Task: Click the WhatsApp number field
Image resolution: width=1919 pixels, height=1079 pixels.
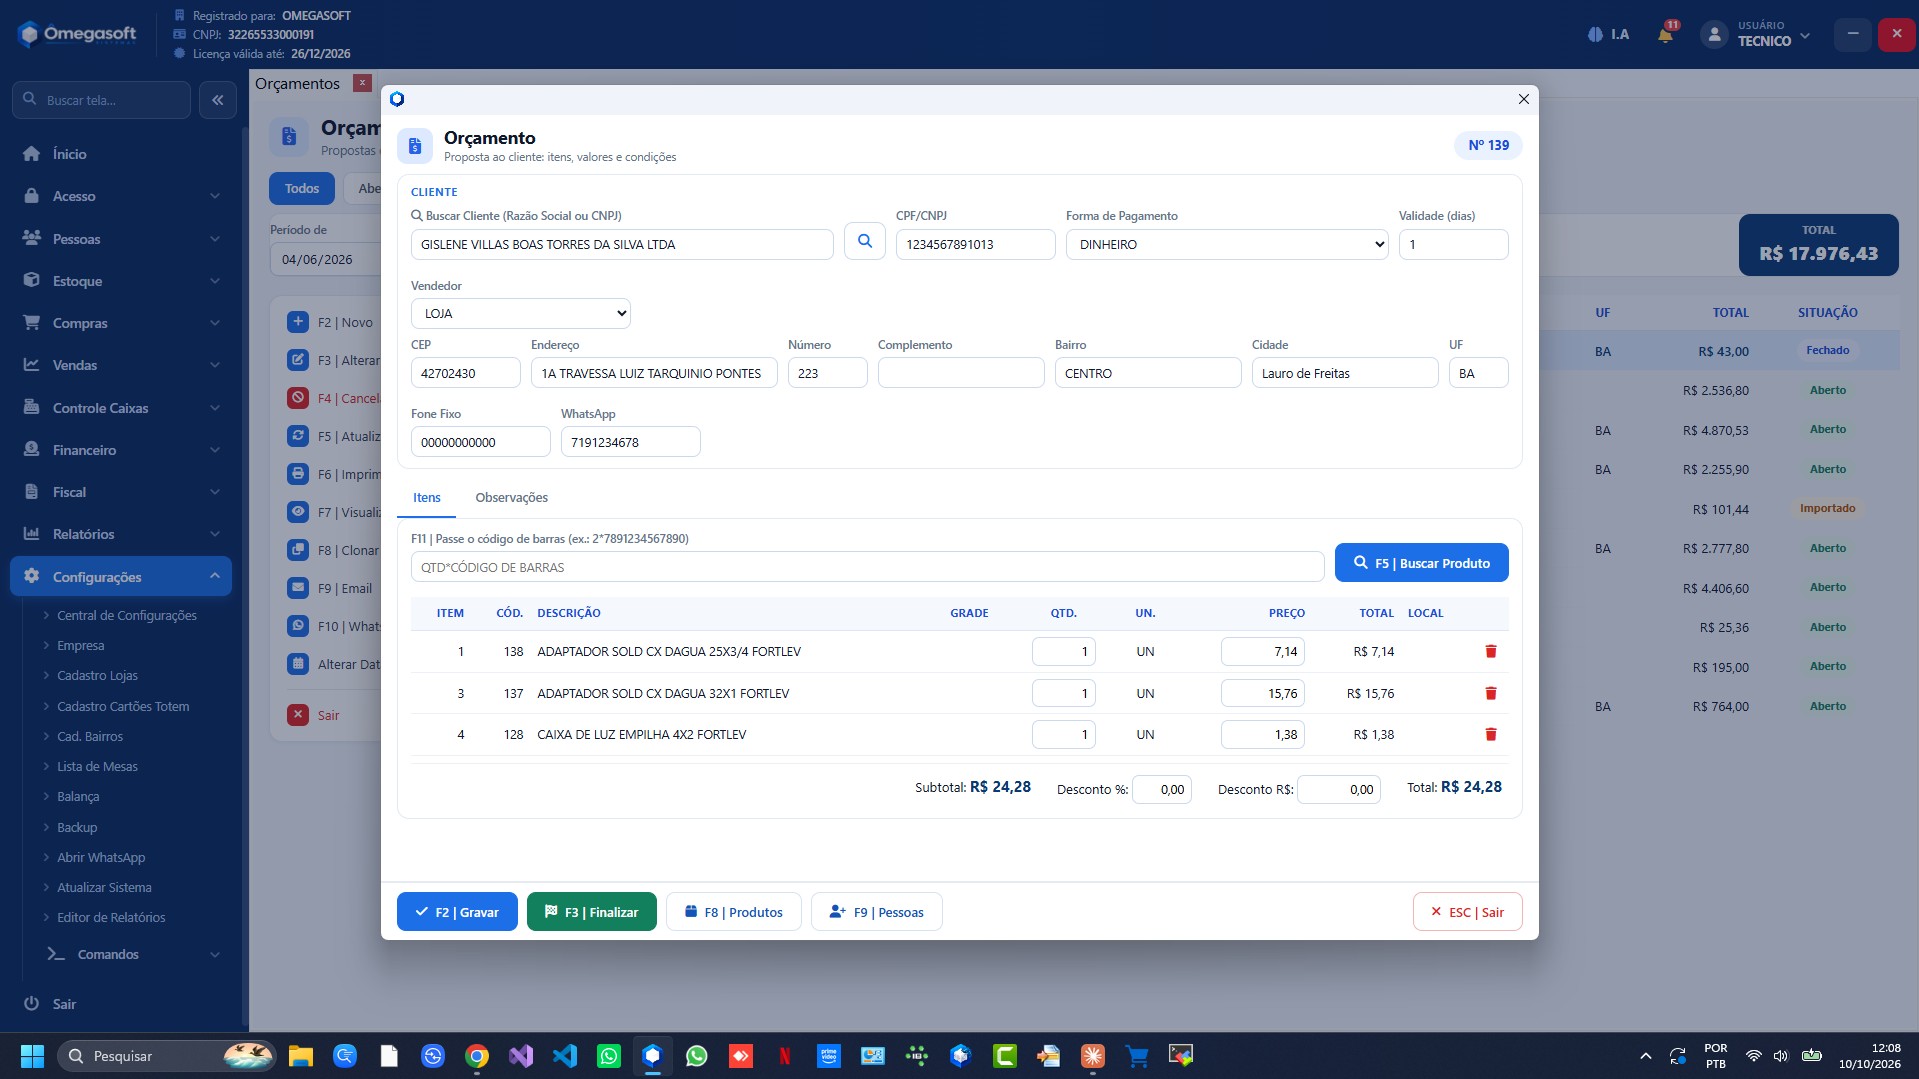Action: pos(631,443)
